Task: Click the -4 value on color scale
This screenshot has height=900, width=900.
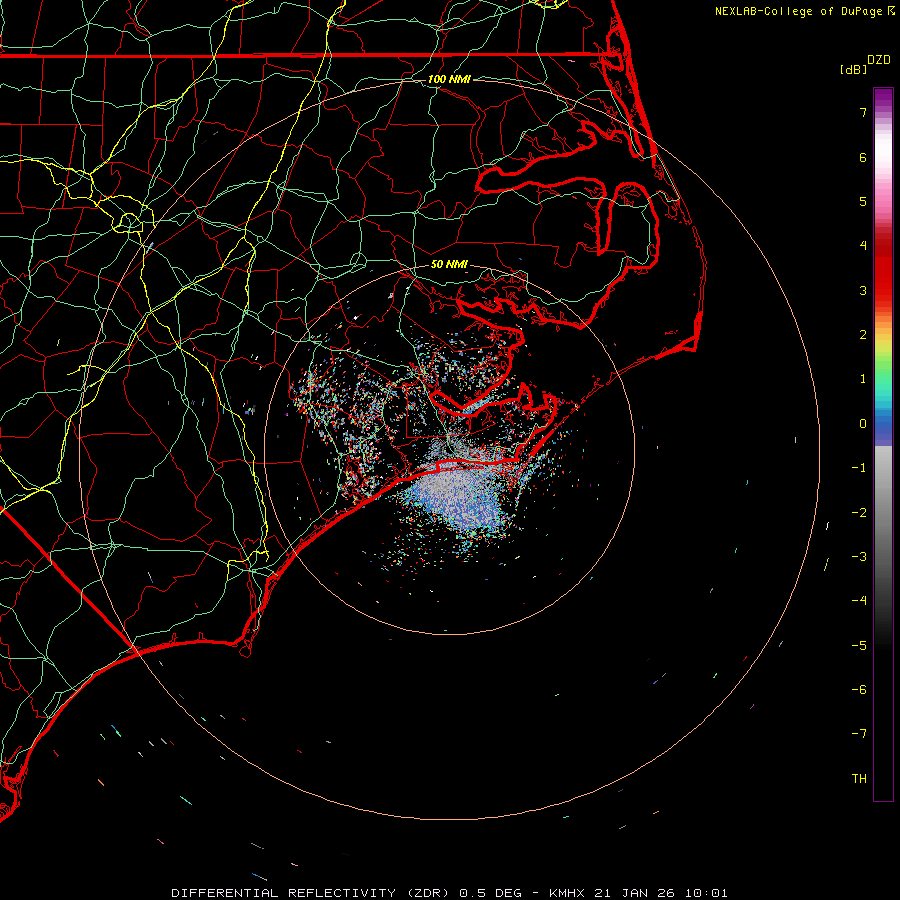Action: [859, 601]
